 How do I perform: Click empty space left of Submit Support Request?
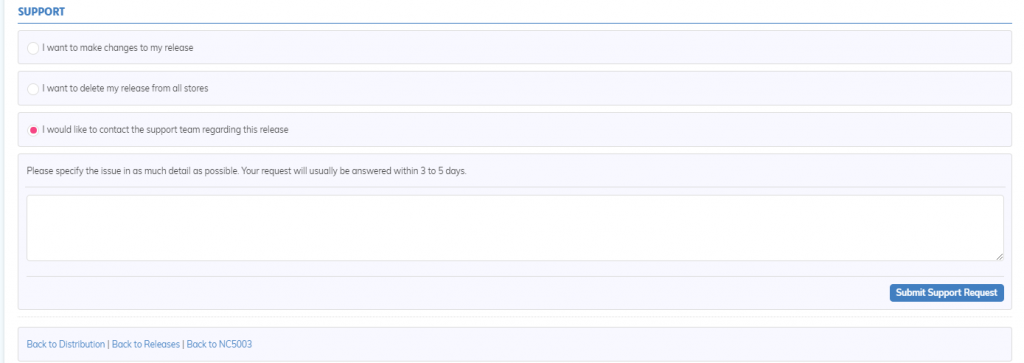pos(457,292)
